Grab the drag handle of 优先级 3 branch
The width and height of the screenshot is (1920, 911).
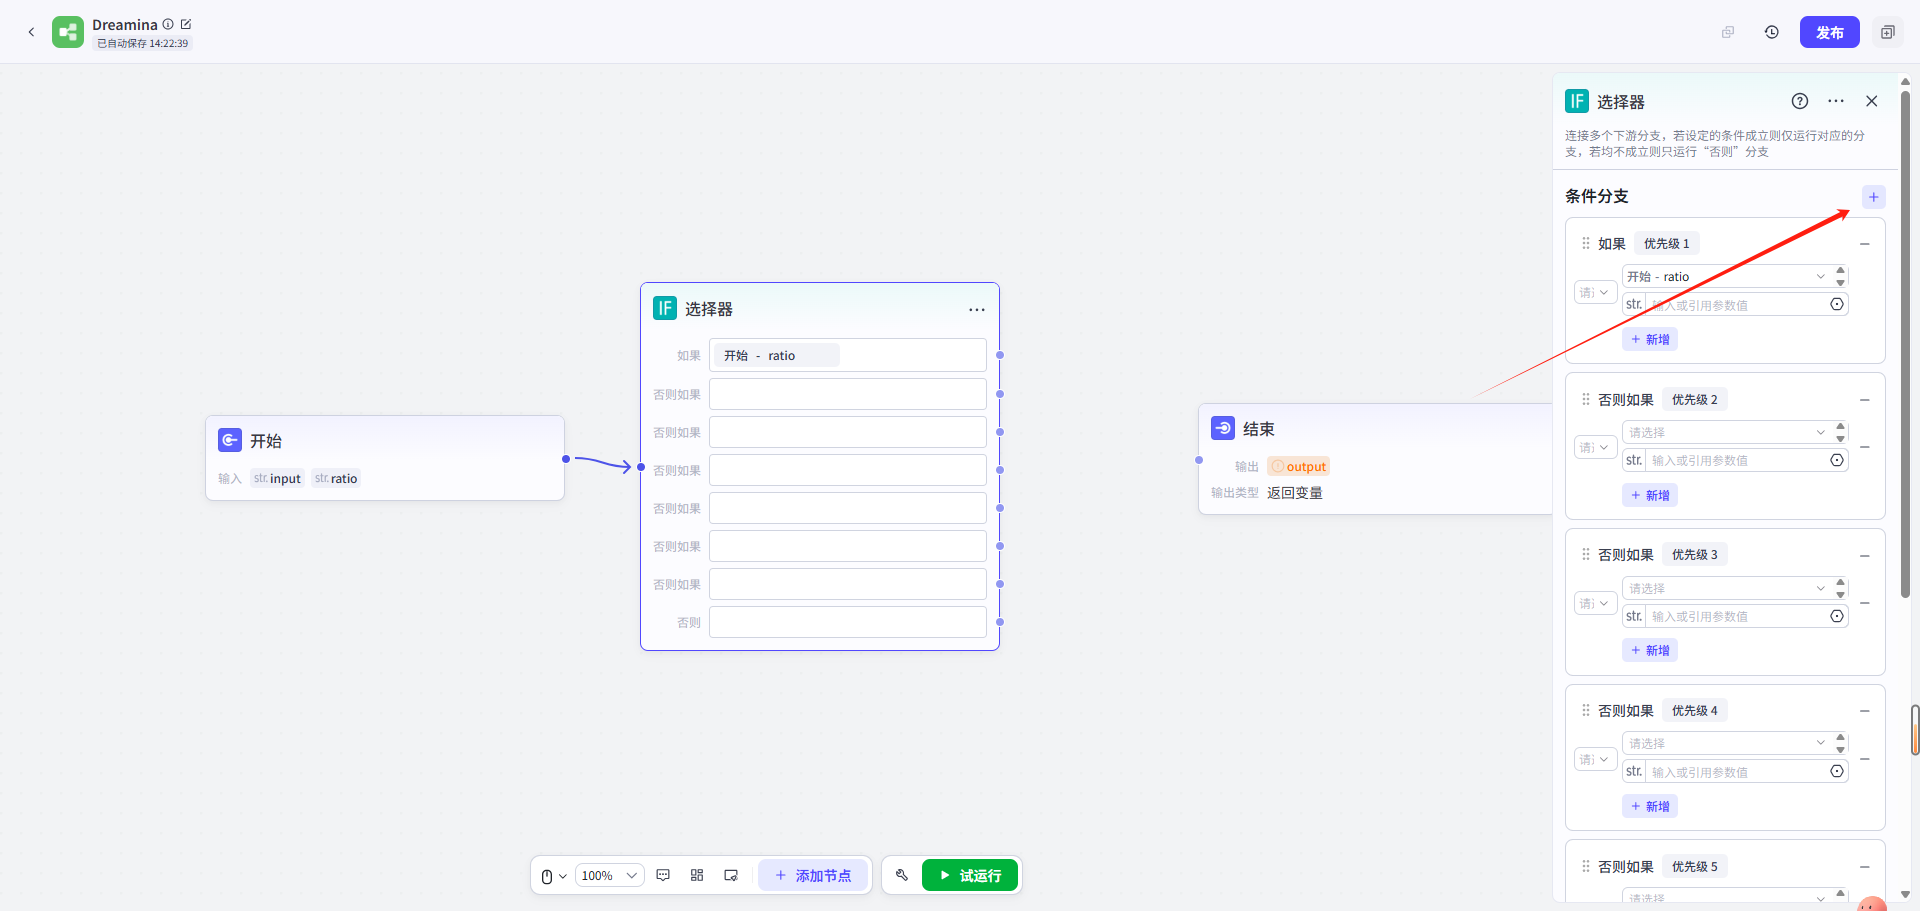[x=1585, y=554]
